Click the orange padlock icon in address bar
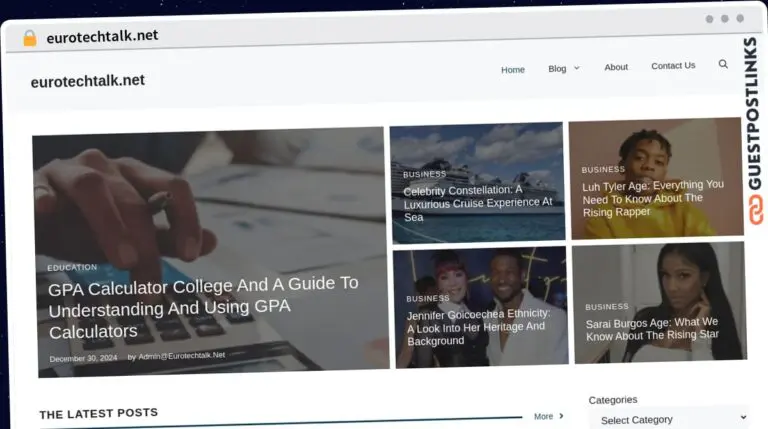The width and height of the screenshot is (768, 429). [30, 38]
